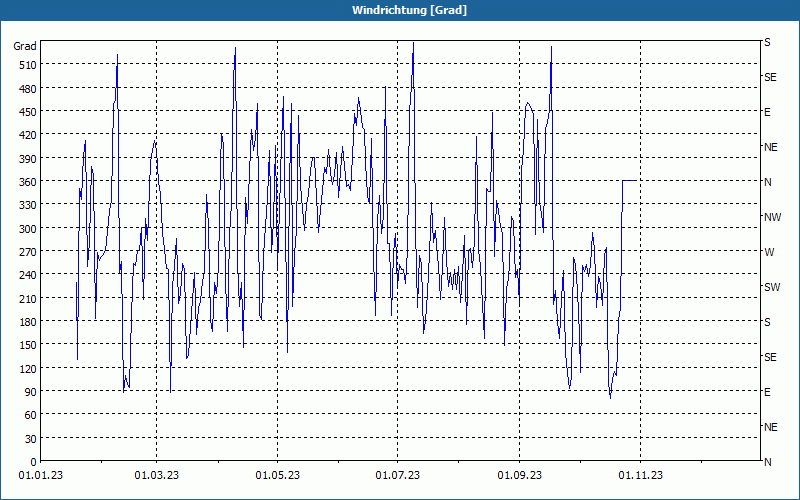Click the date label 01.01.23
The width and height of the screenshot is (800, 500).
(x=41, y=476)
